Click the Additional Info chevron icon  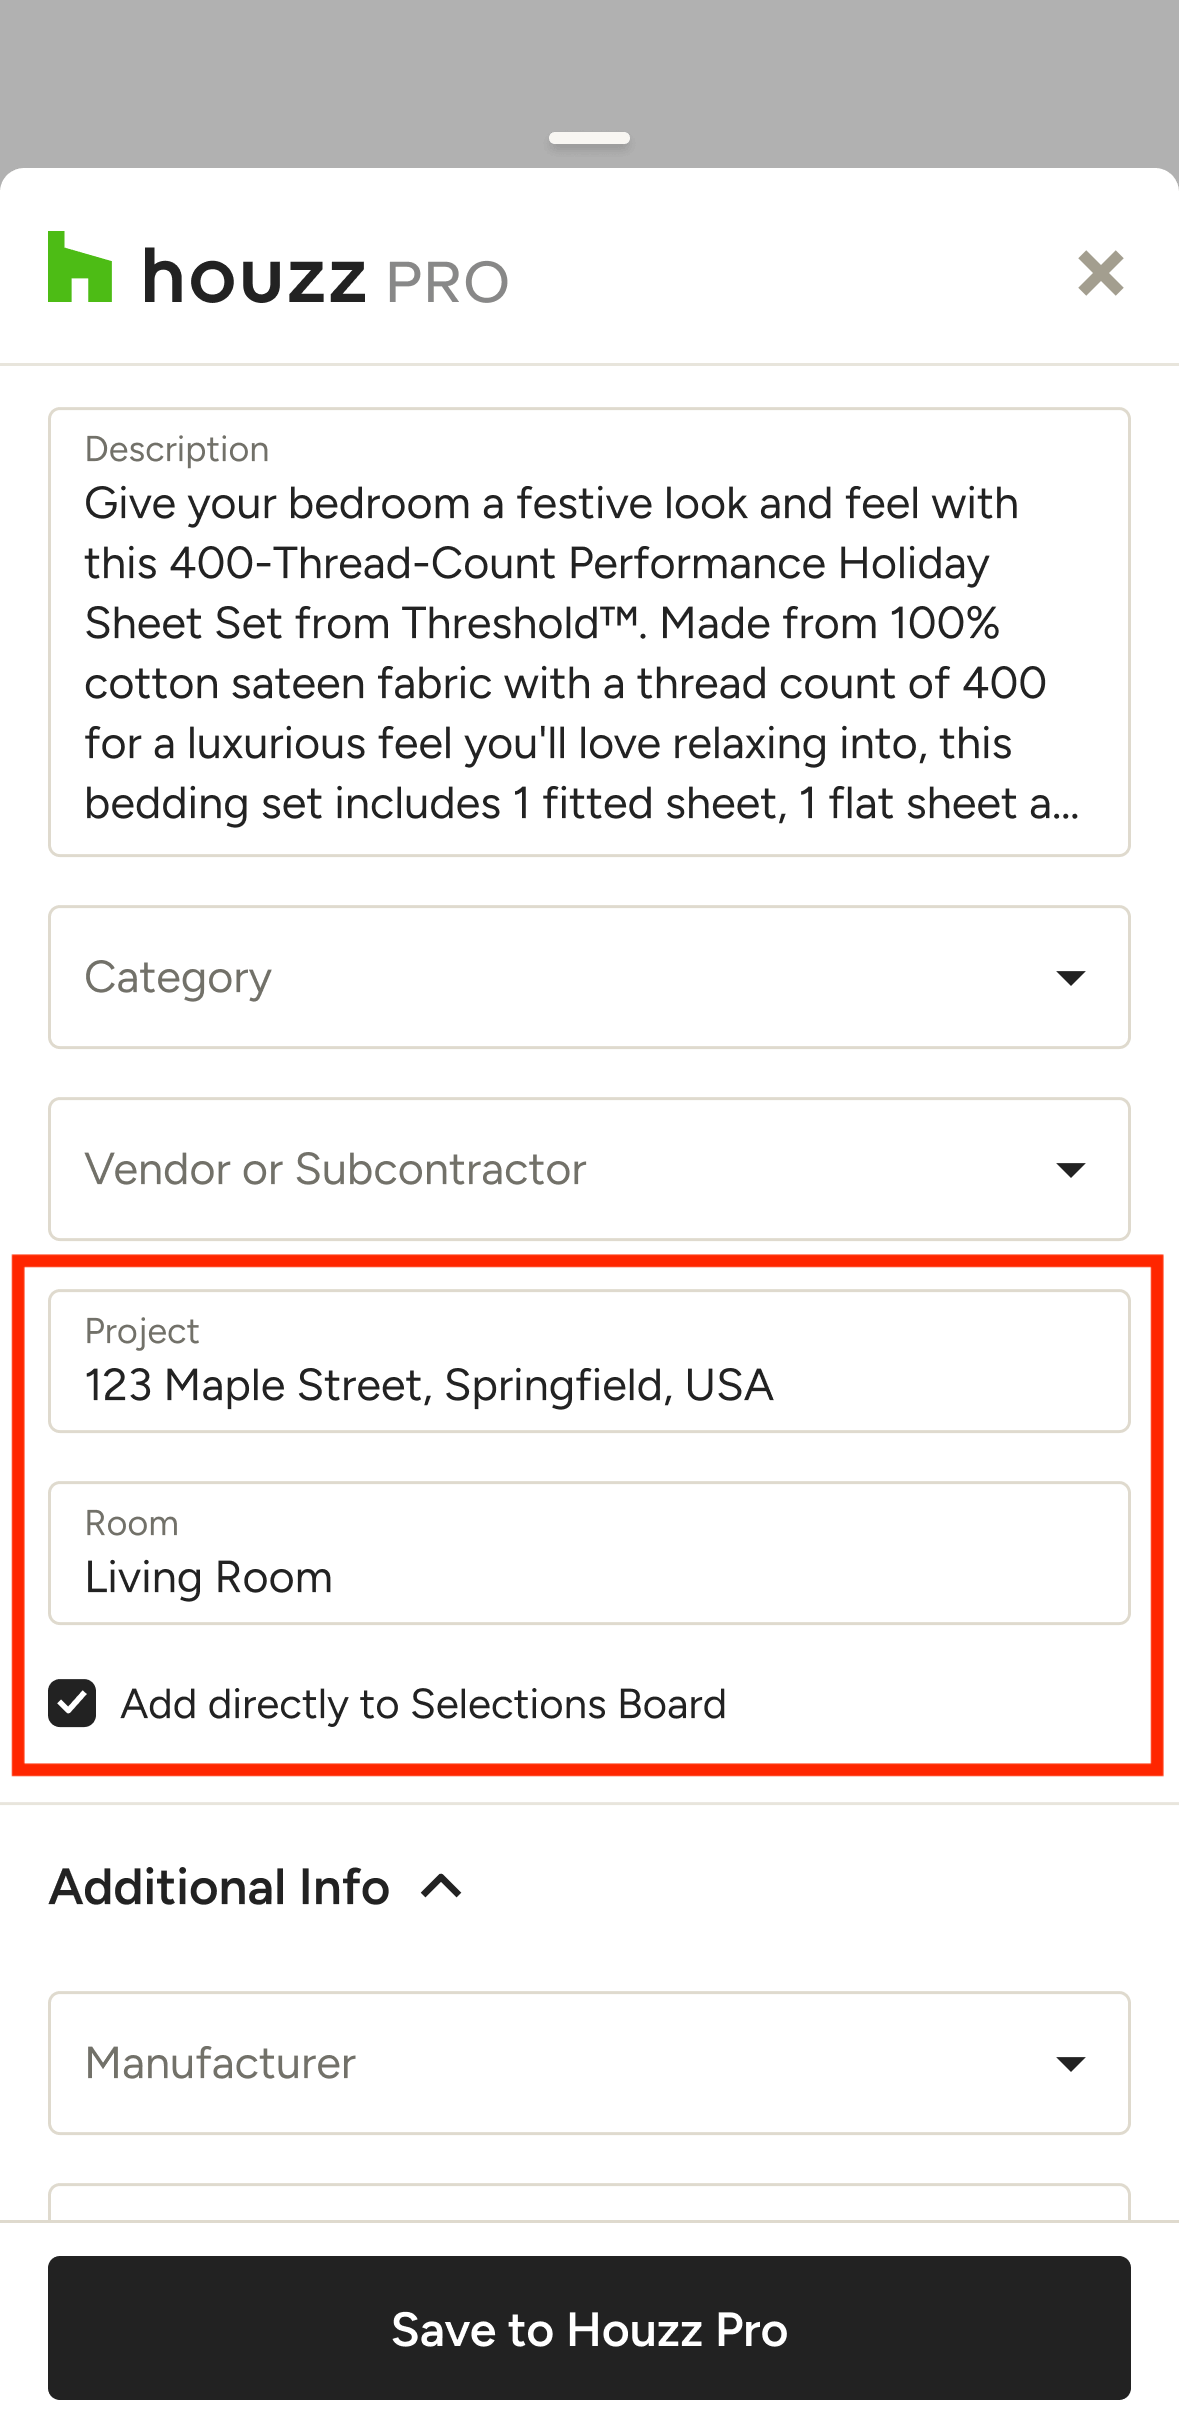coord(441,1887)
